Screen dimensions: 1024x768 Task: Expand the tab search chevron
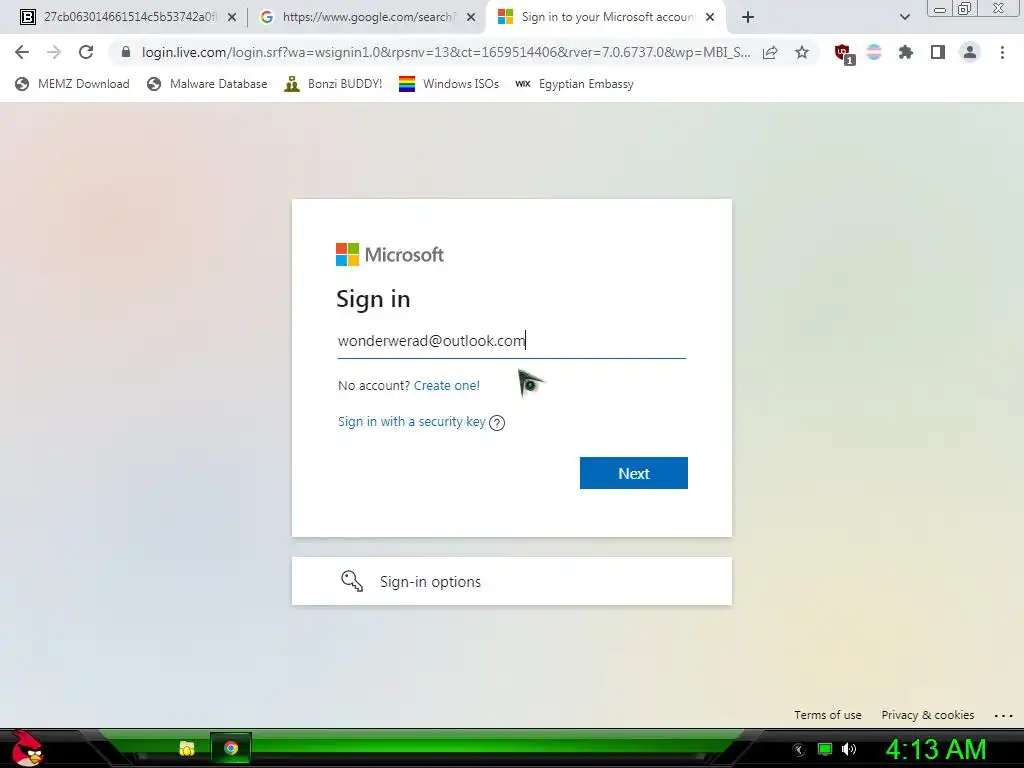[904, 17]
